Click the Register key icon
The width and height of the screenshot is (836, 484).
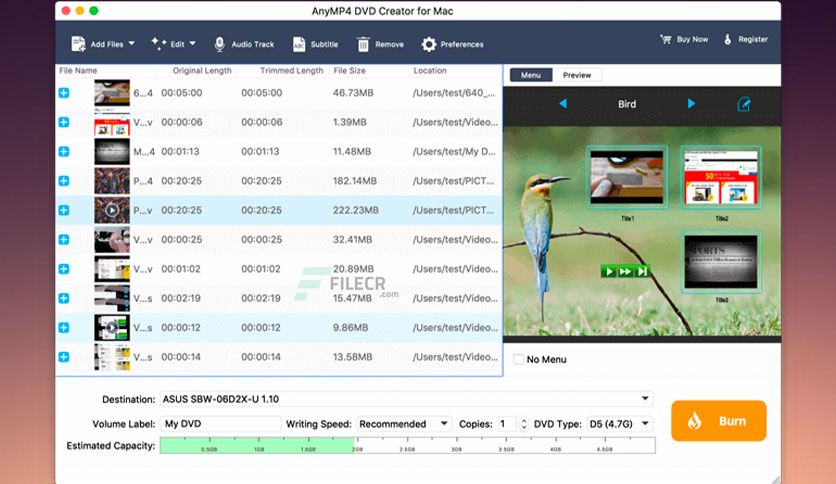click(x=728, y=39)
